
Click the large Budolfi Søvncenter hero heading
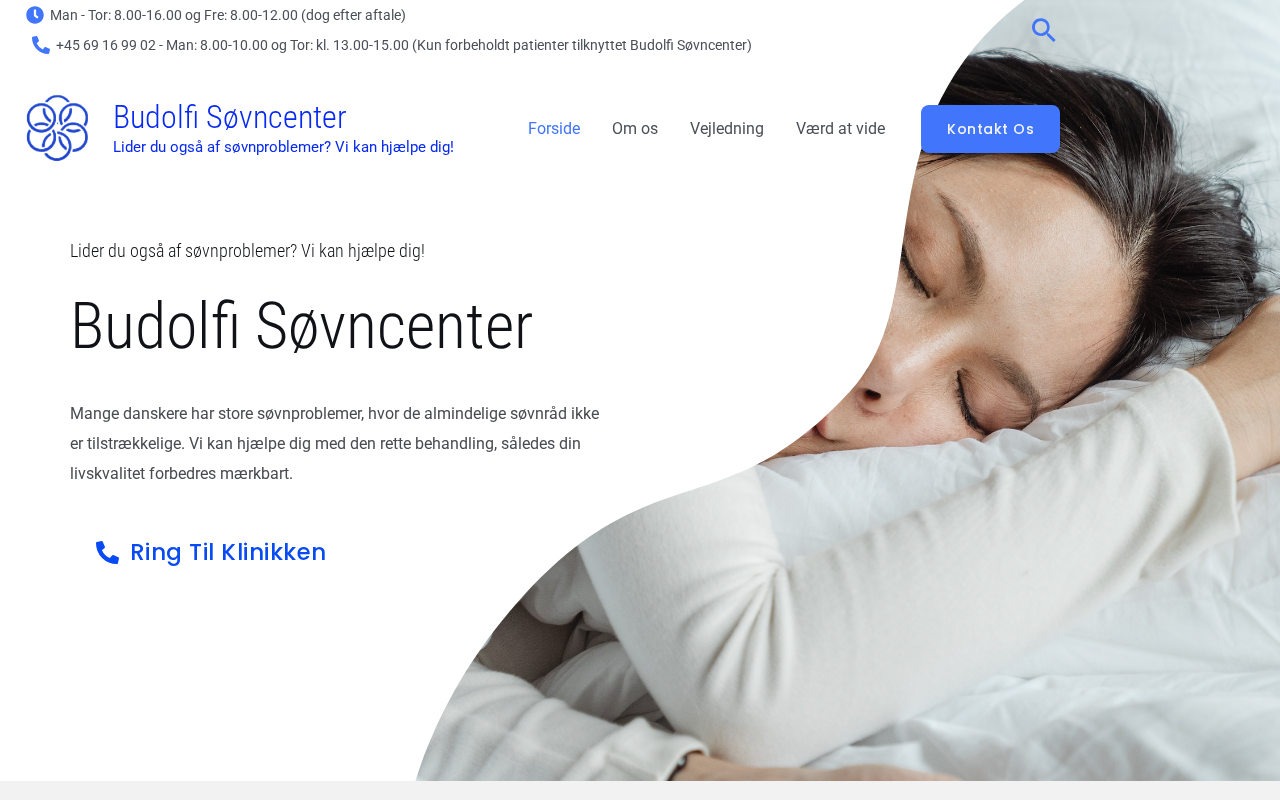point(301,326)
